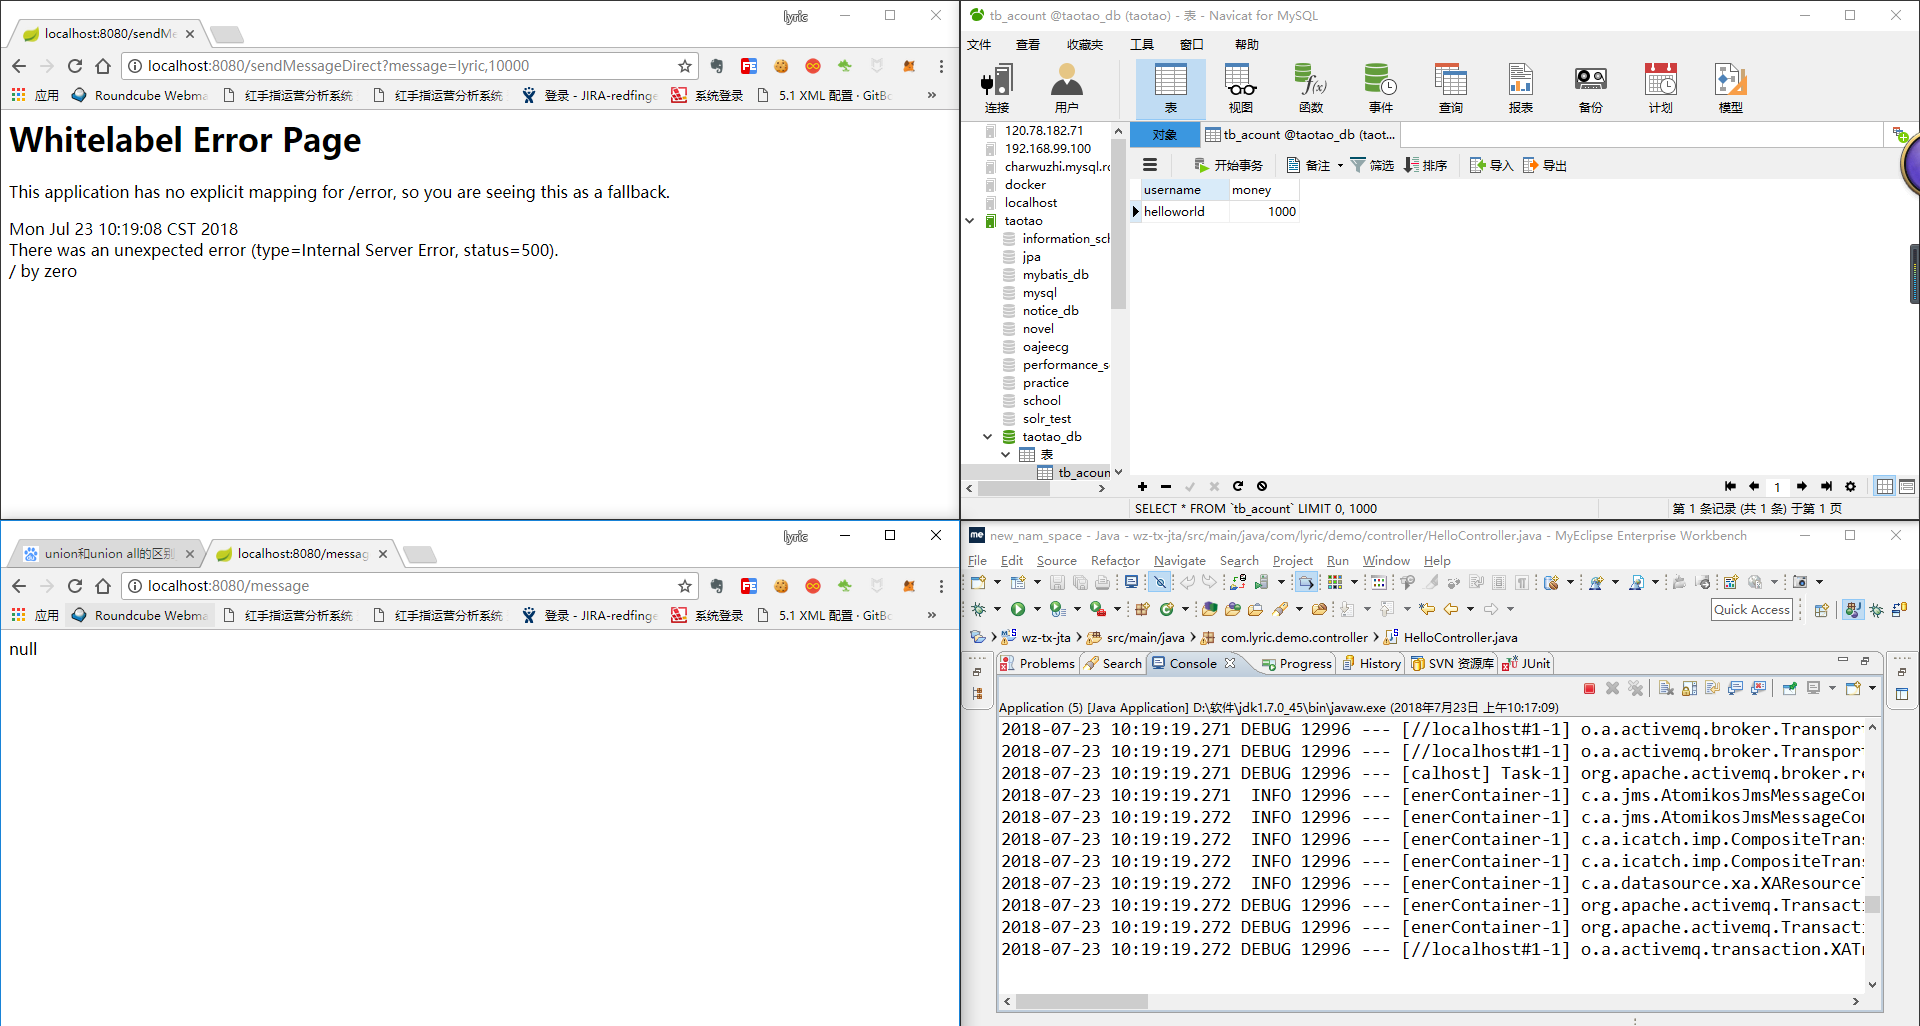This screenshot has height=1026, width=1920.
Task: Delete the record with Navicat minus icon
Action: (x=1166, y=486)
